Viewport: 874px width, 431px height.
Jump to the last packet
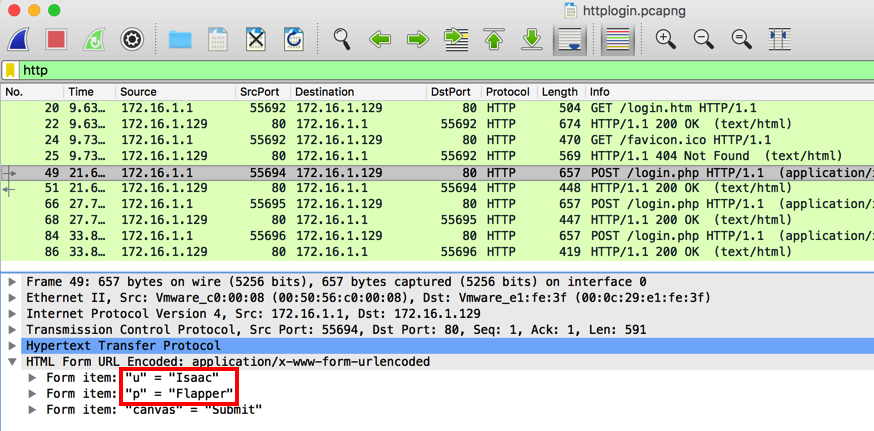[x=532, y=40]
